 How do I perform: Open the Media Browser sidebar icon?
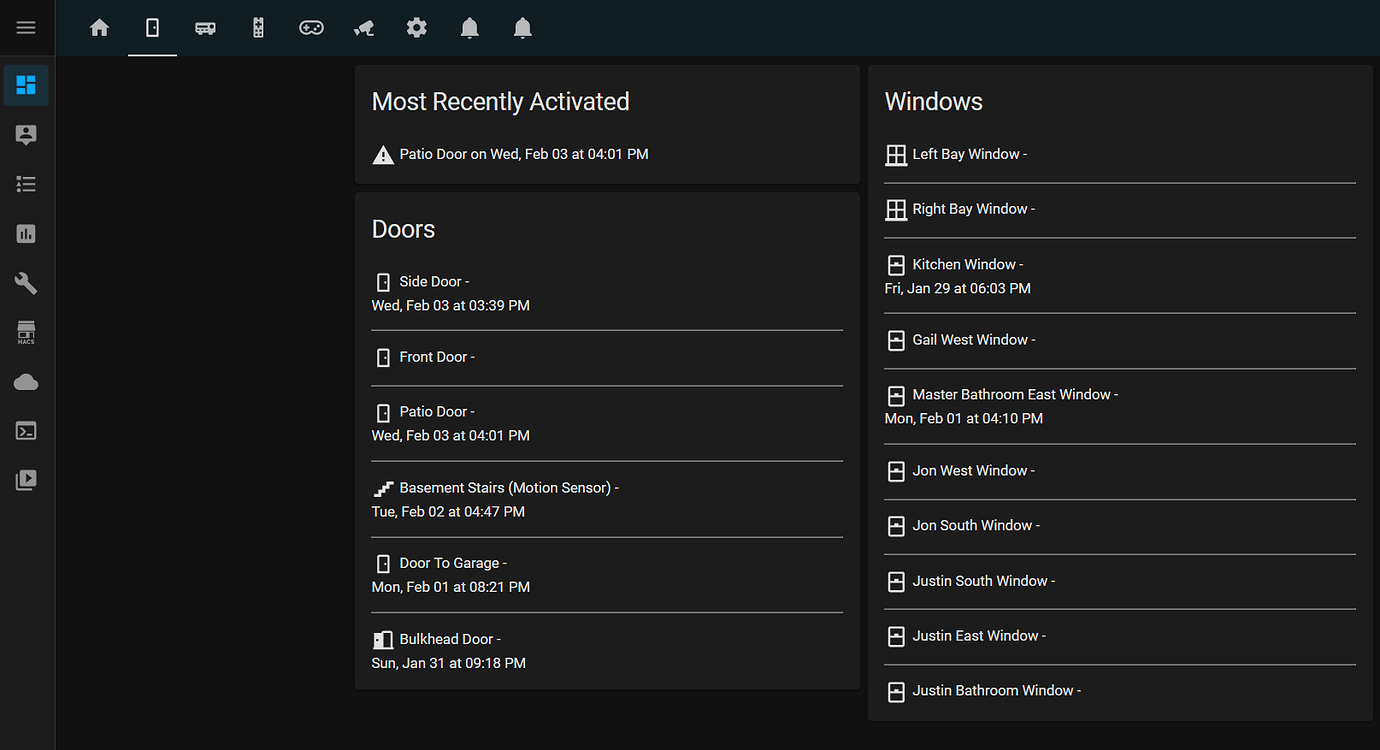click(x=26, y=480)
